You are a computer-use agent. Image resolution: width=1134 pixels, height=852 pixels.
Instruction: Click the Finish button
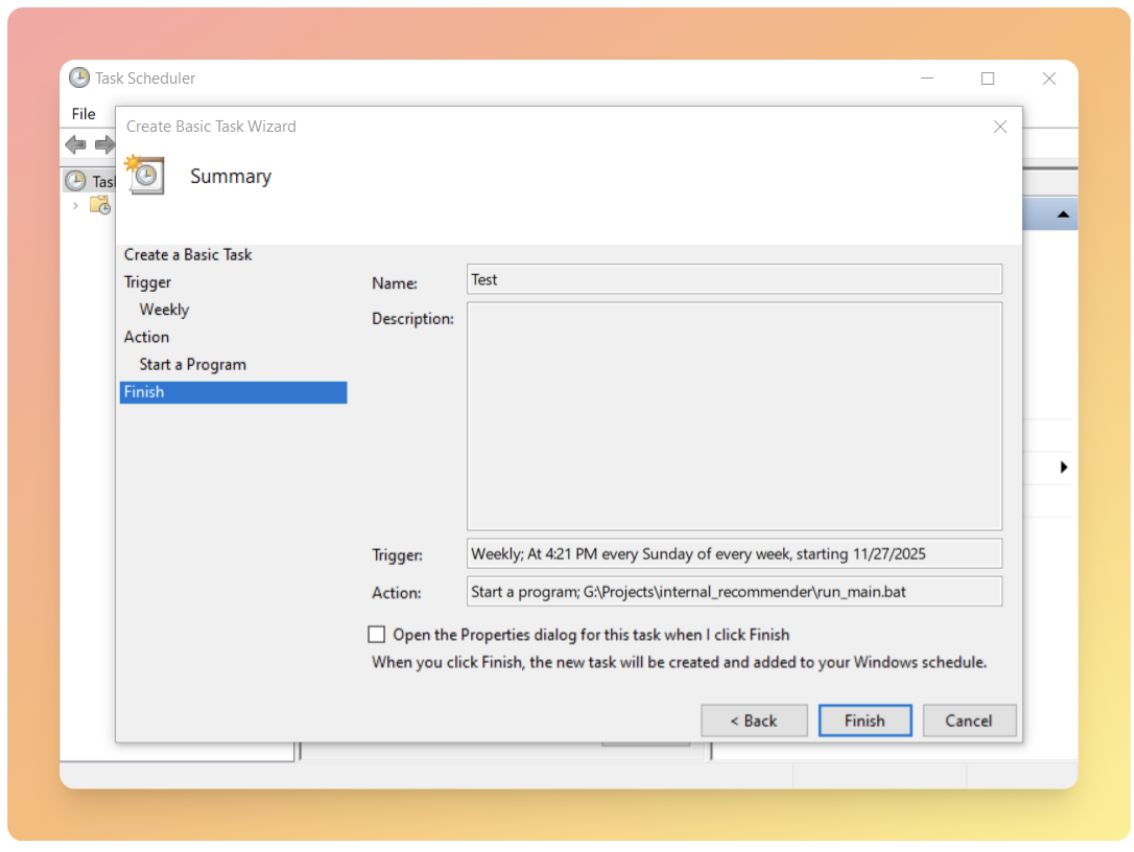864,721
